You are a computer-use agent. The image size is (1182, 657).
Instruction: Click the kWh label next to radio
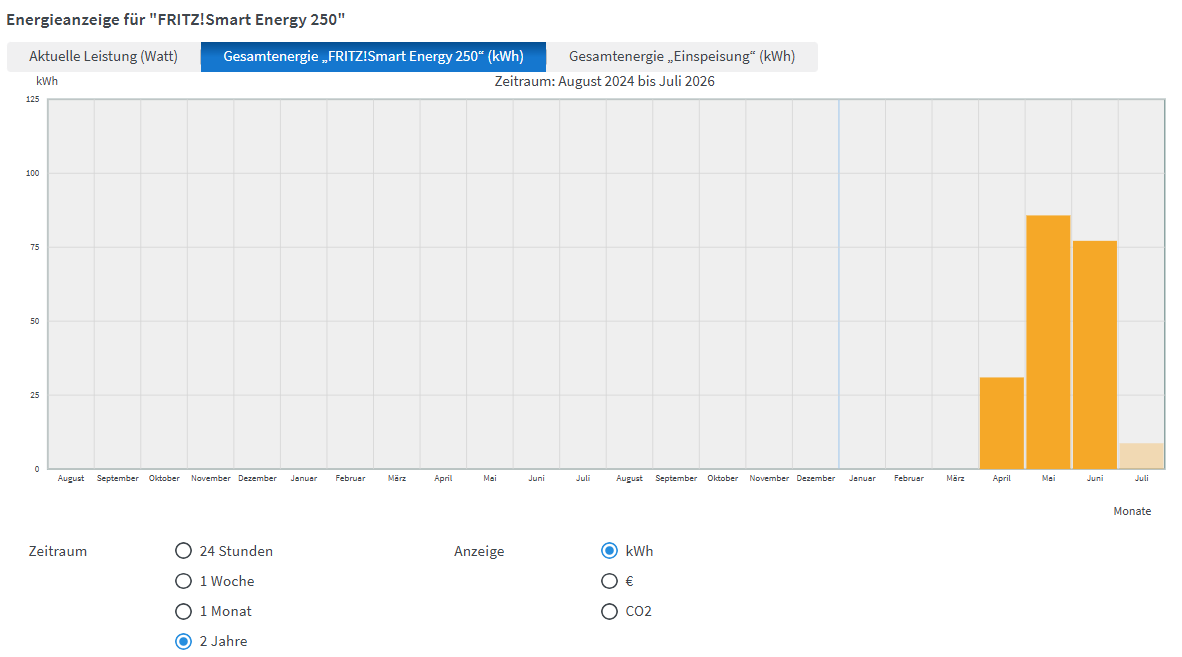(x=639, y=551)
